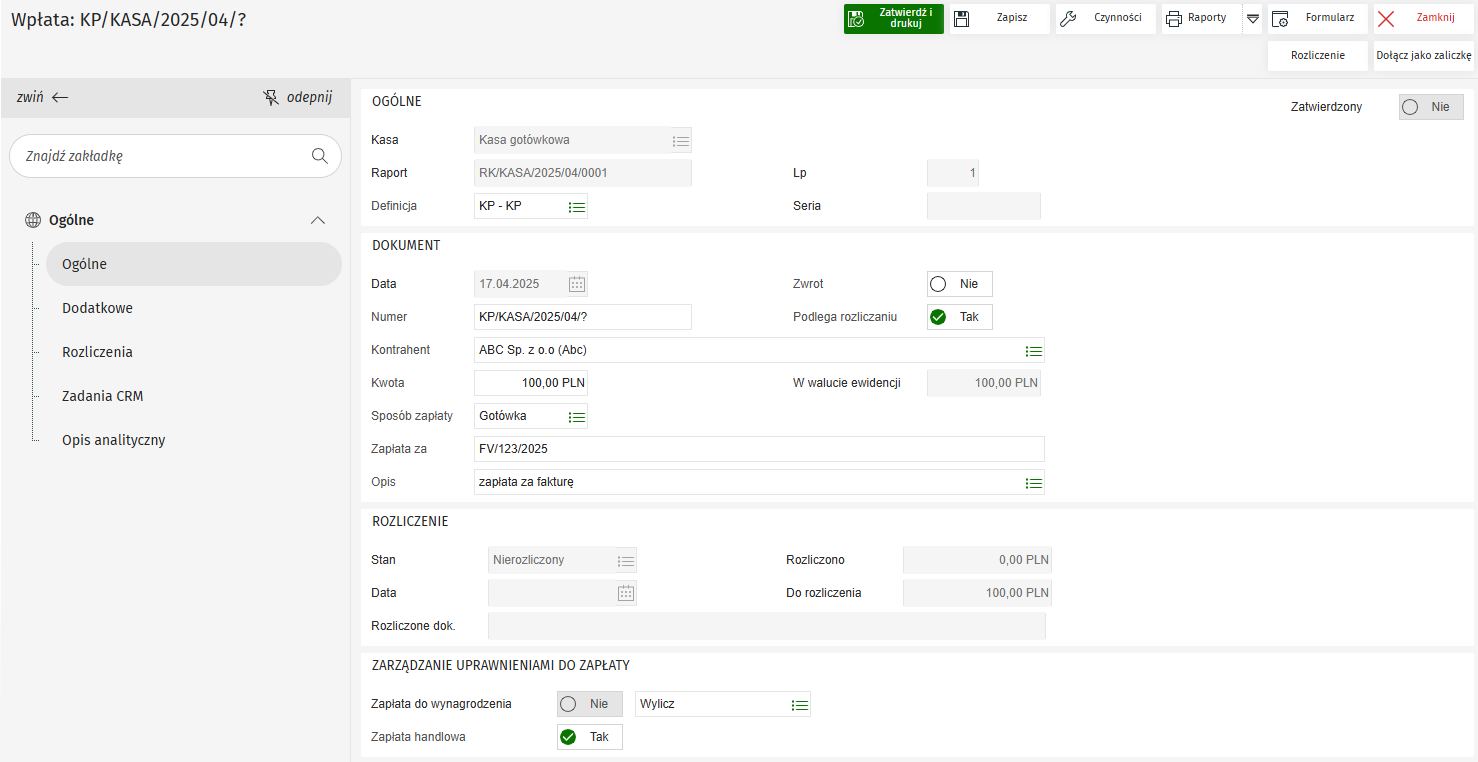1478x762 pixels.
Task: Click the magnifier icon in tab search
Action: [x=320, y=156]
